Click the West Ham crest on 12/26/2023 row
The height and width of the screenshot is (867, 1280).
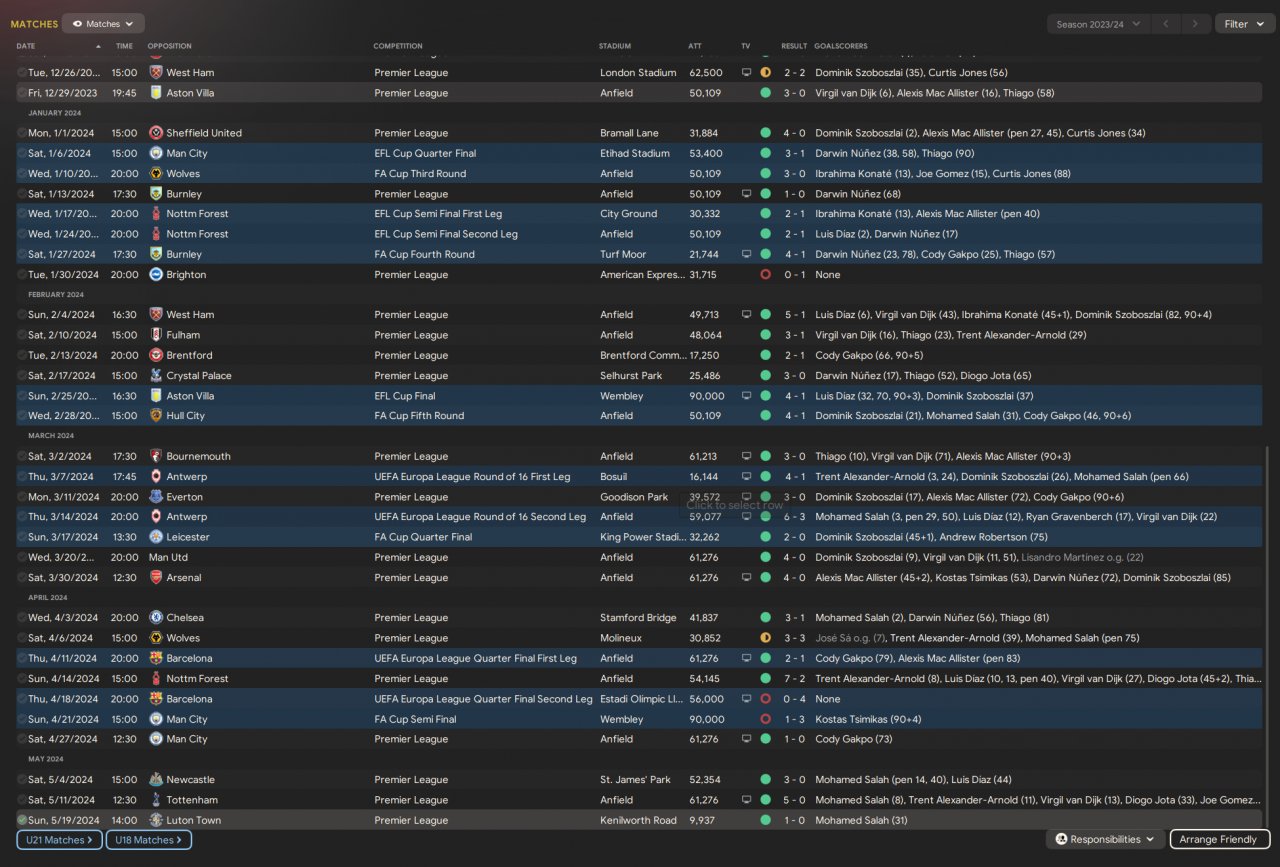155,72
